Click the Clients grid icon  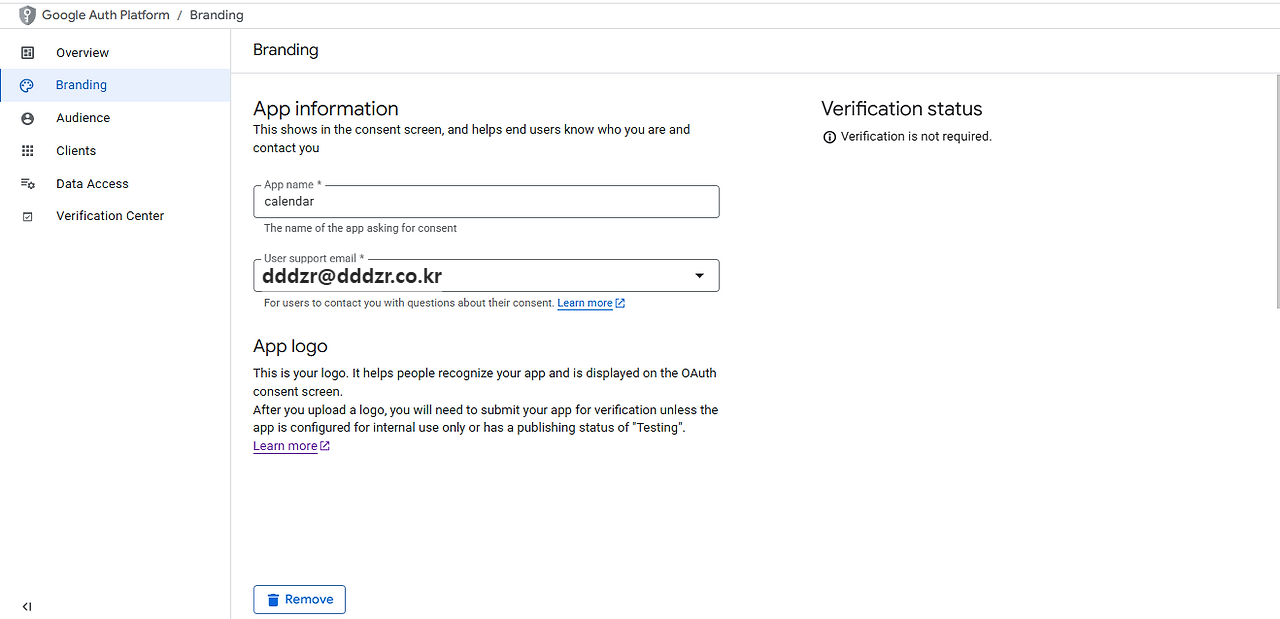(x=28, y=151)
